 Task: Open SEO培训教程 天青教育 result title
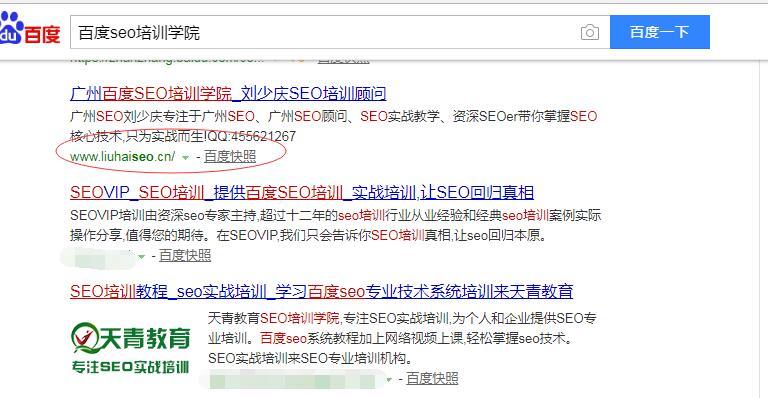321,292
